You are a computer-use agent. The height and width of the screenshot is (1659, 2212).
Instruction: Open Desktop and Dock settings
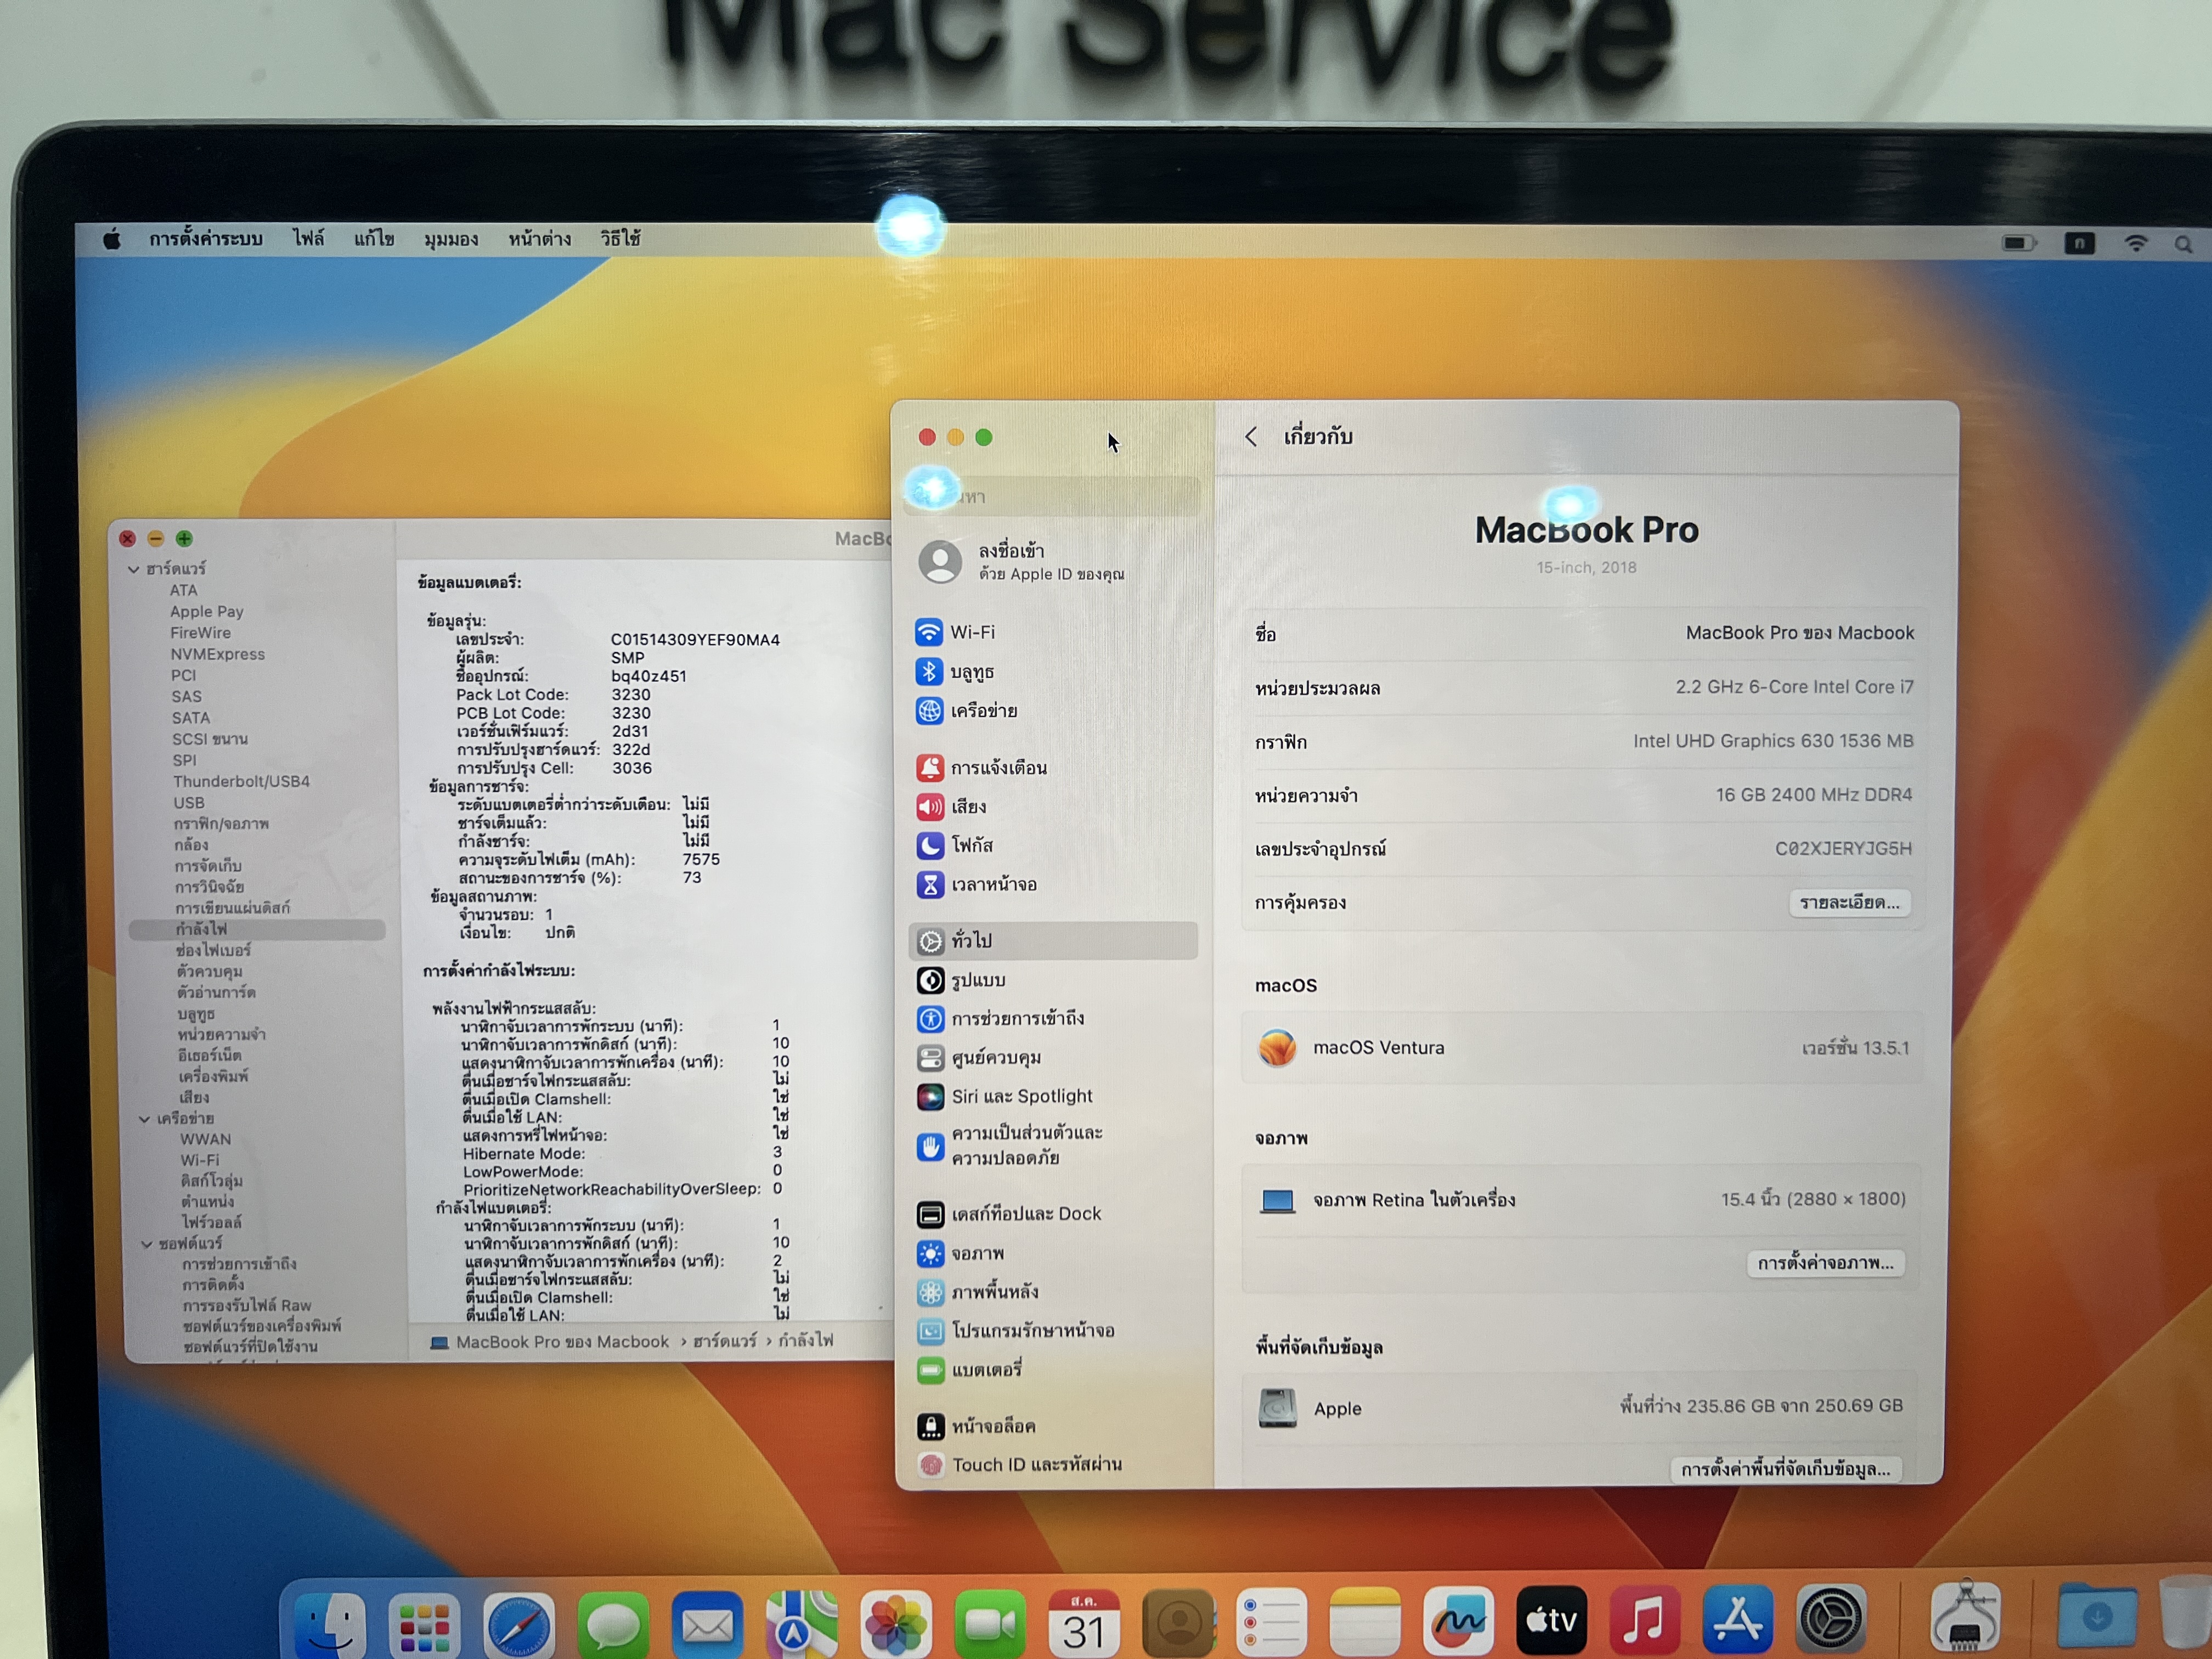point(1025,1213)
